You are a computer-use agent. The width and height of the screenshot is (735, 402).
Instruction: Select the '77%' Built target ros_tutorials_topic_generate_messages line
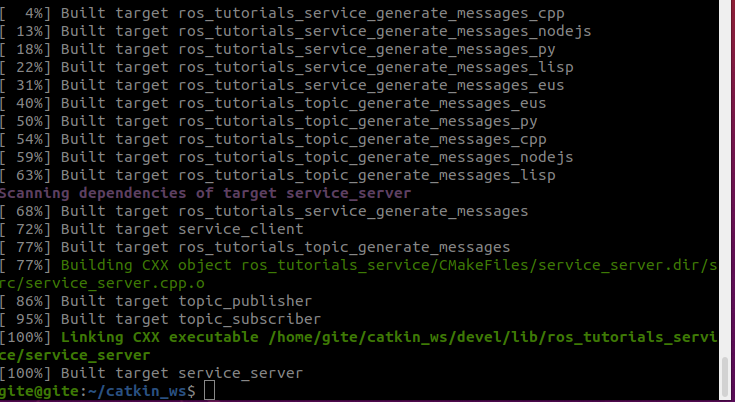pyautogui.click(x=255, y=247)
